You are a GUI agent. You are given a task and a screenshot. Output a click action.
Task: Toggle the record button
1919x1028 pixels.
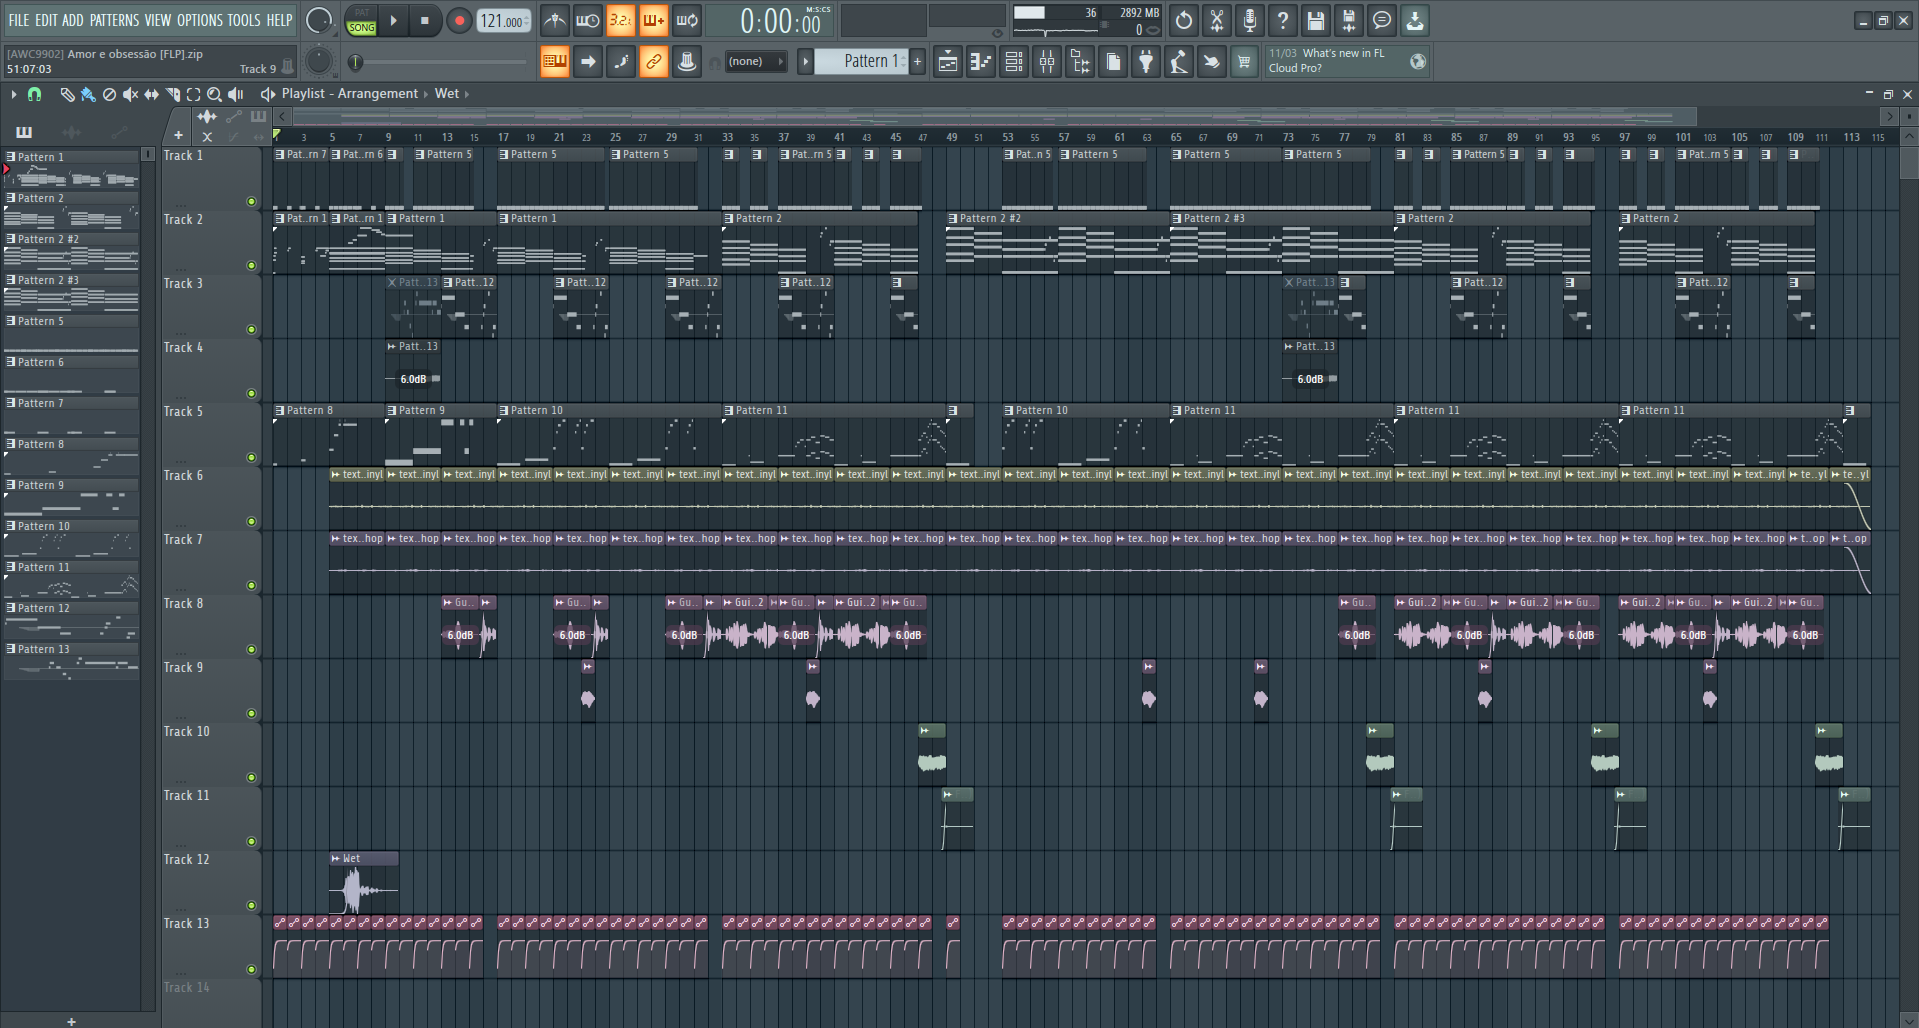pyautogui.click(x=459, y=20)
